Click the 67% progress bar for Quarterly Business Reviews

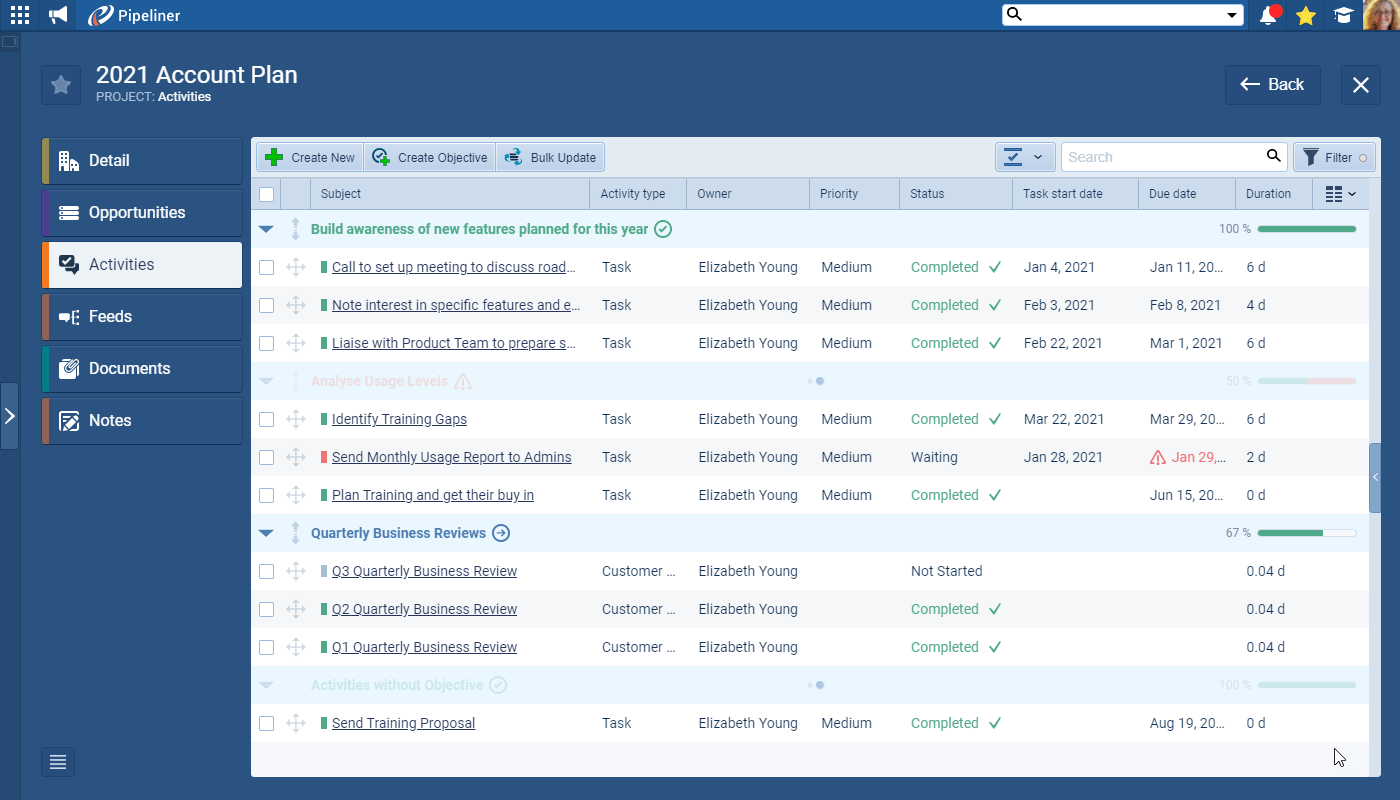click(1307, 532)
